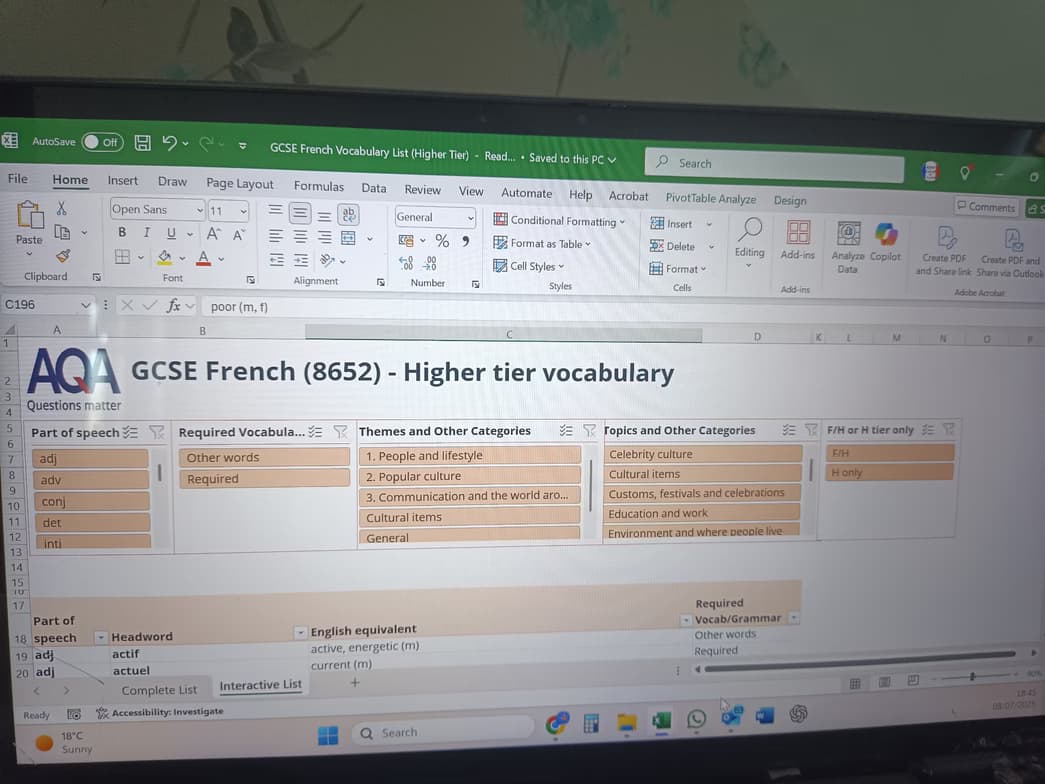Viewport: 1045px width, 784px height.
Task: Open WhatsApp from the taskbar
Action: click(x=696, y=719)
